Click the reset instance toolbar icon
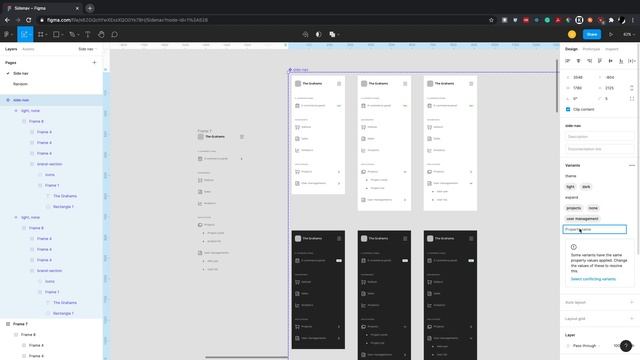This screenshot has height=360, width=640. pyautogui.click(x=305, y=35)
